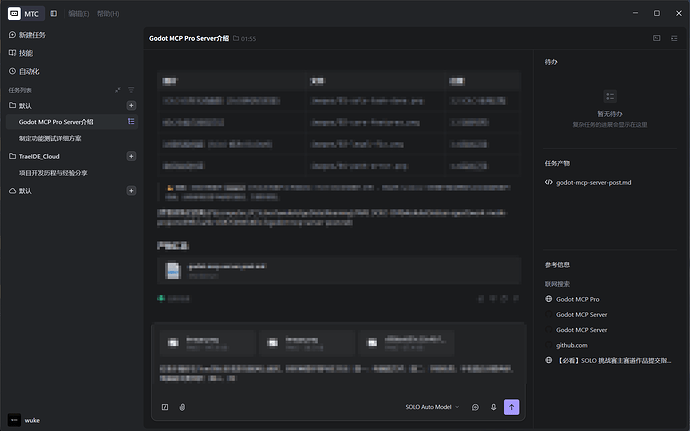Screen dimensions: 690x431
Task: Minimize the MTC window
Action: (635, 13)
